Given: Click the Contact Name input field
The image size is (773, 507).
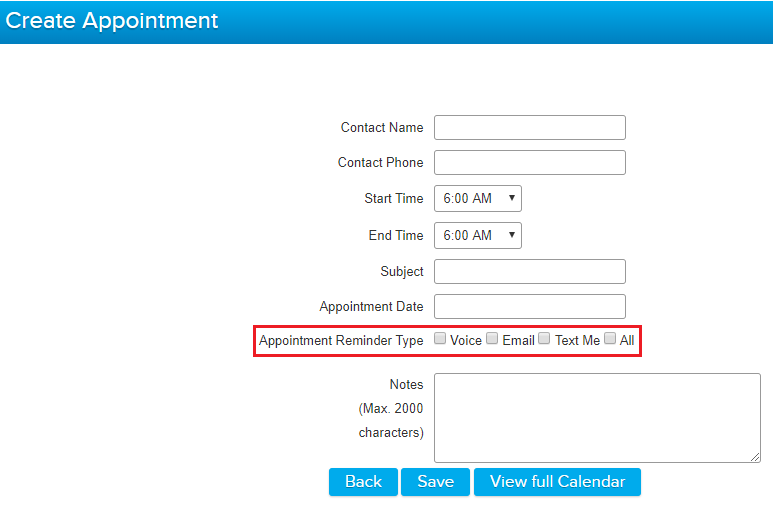Looking at the screenshot, I should pos(529,127).
